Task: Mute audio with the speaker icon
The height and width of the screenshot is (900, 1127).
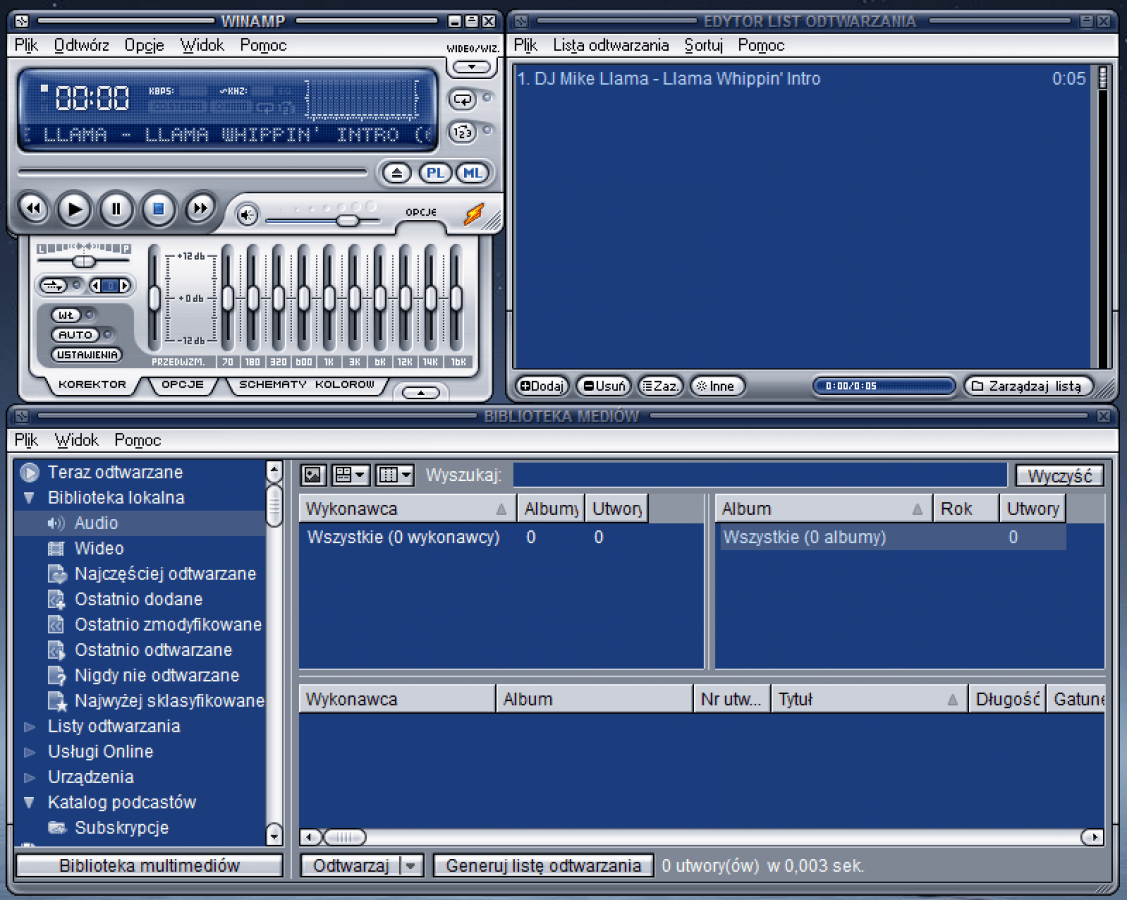Action: point(247,214)
